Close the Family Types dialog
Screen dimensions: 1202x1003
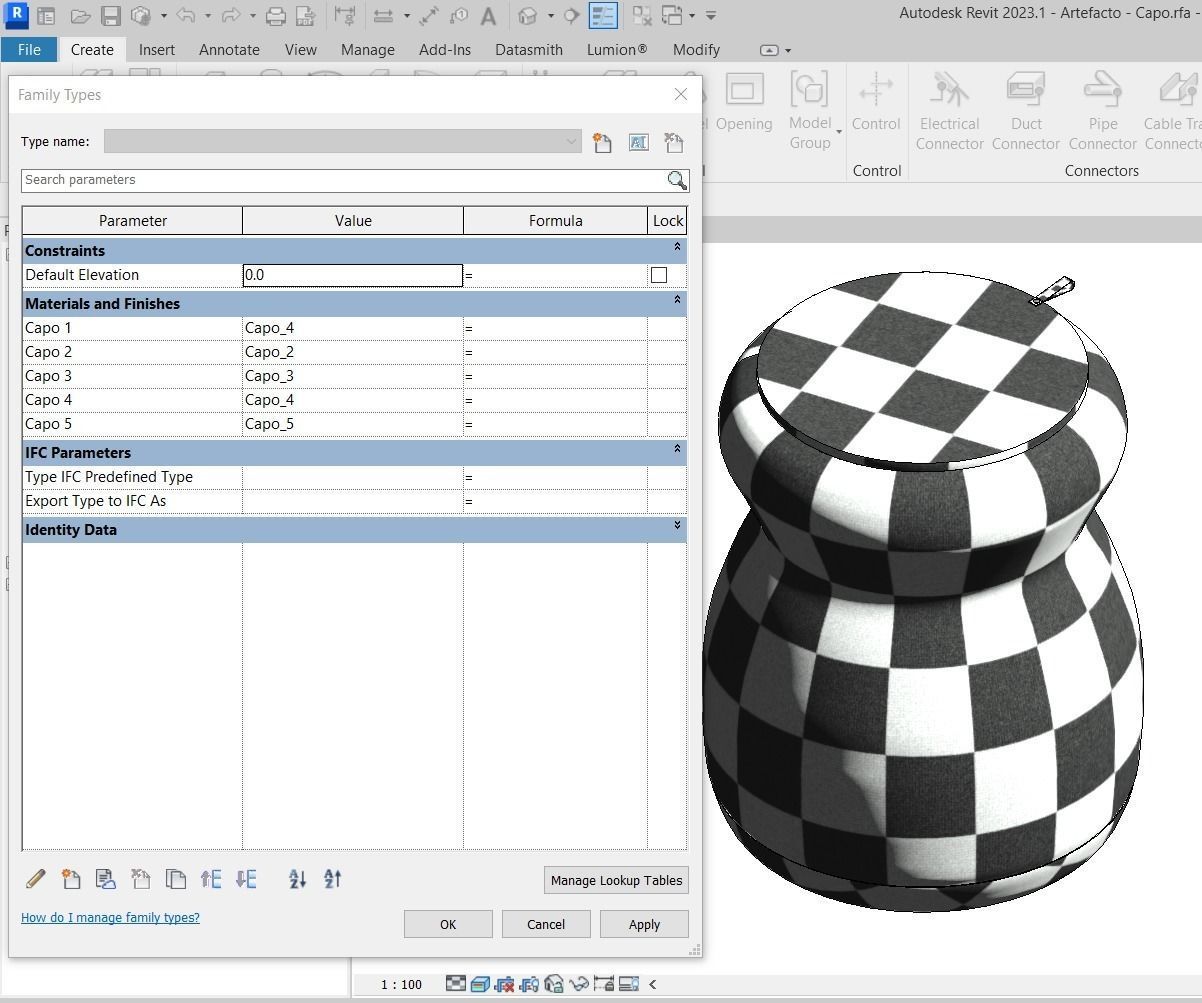click(x=681, y=94)
